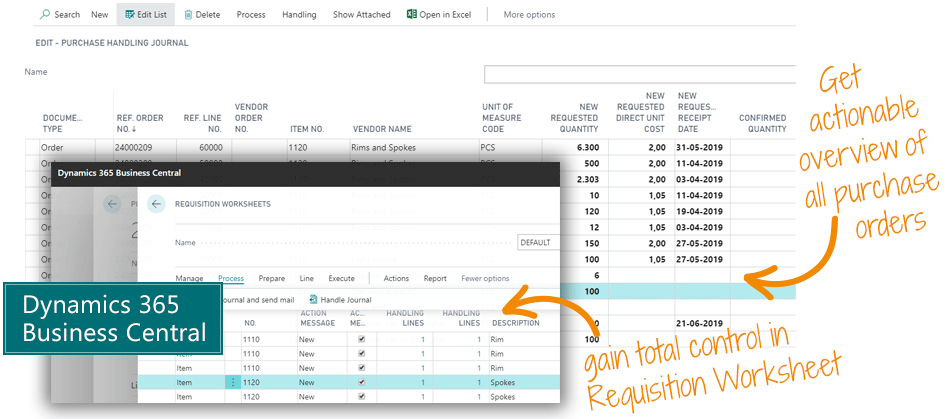Expand More options in journal toolbar
This screenshot has height=419, width=950.
pos(529,15)
